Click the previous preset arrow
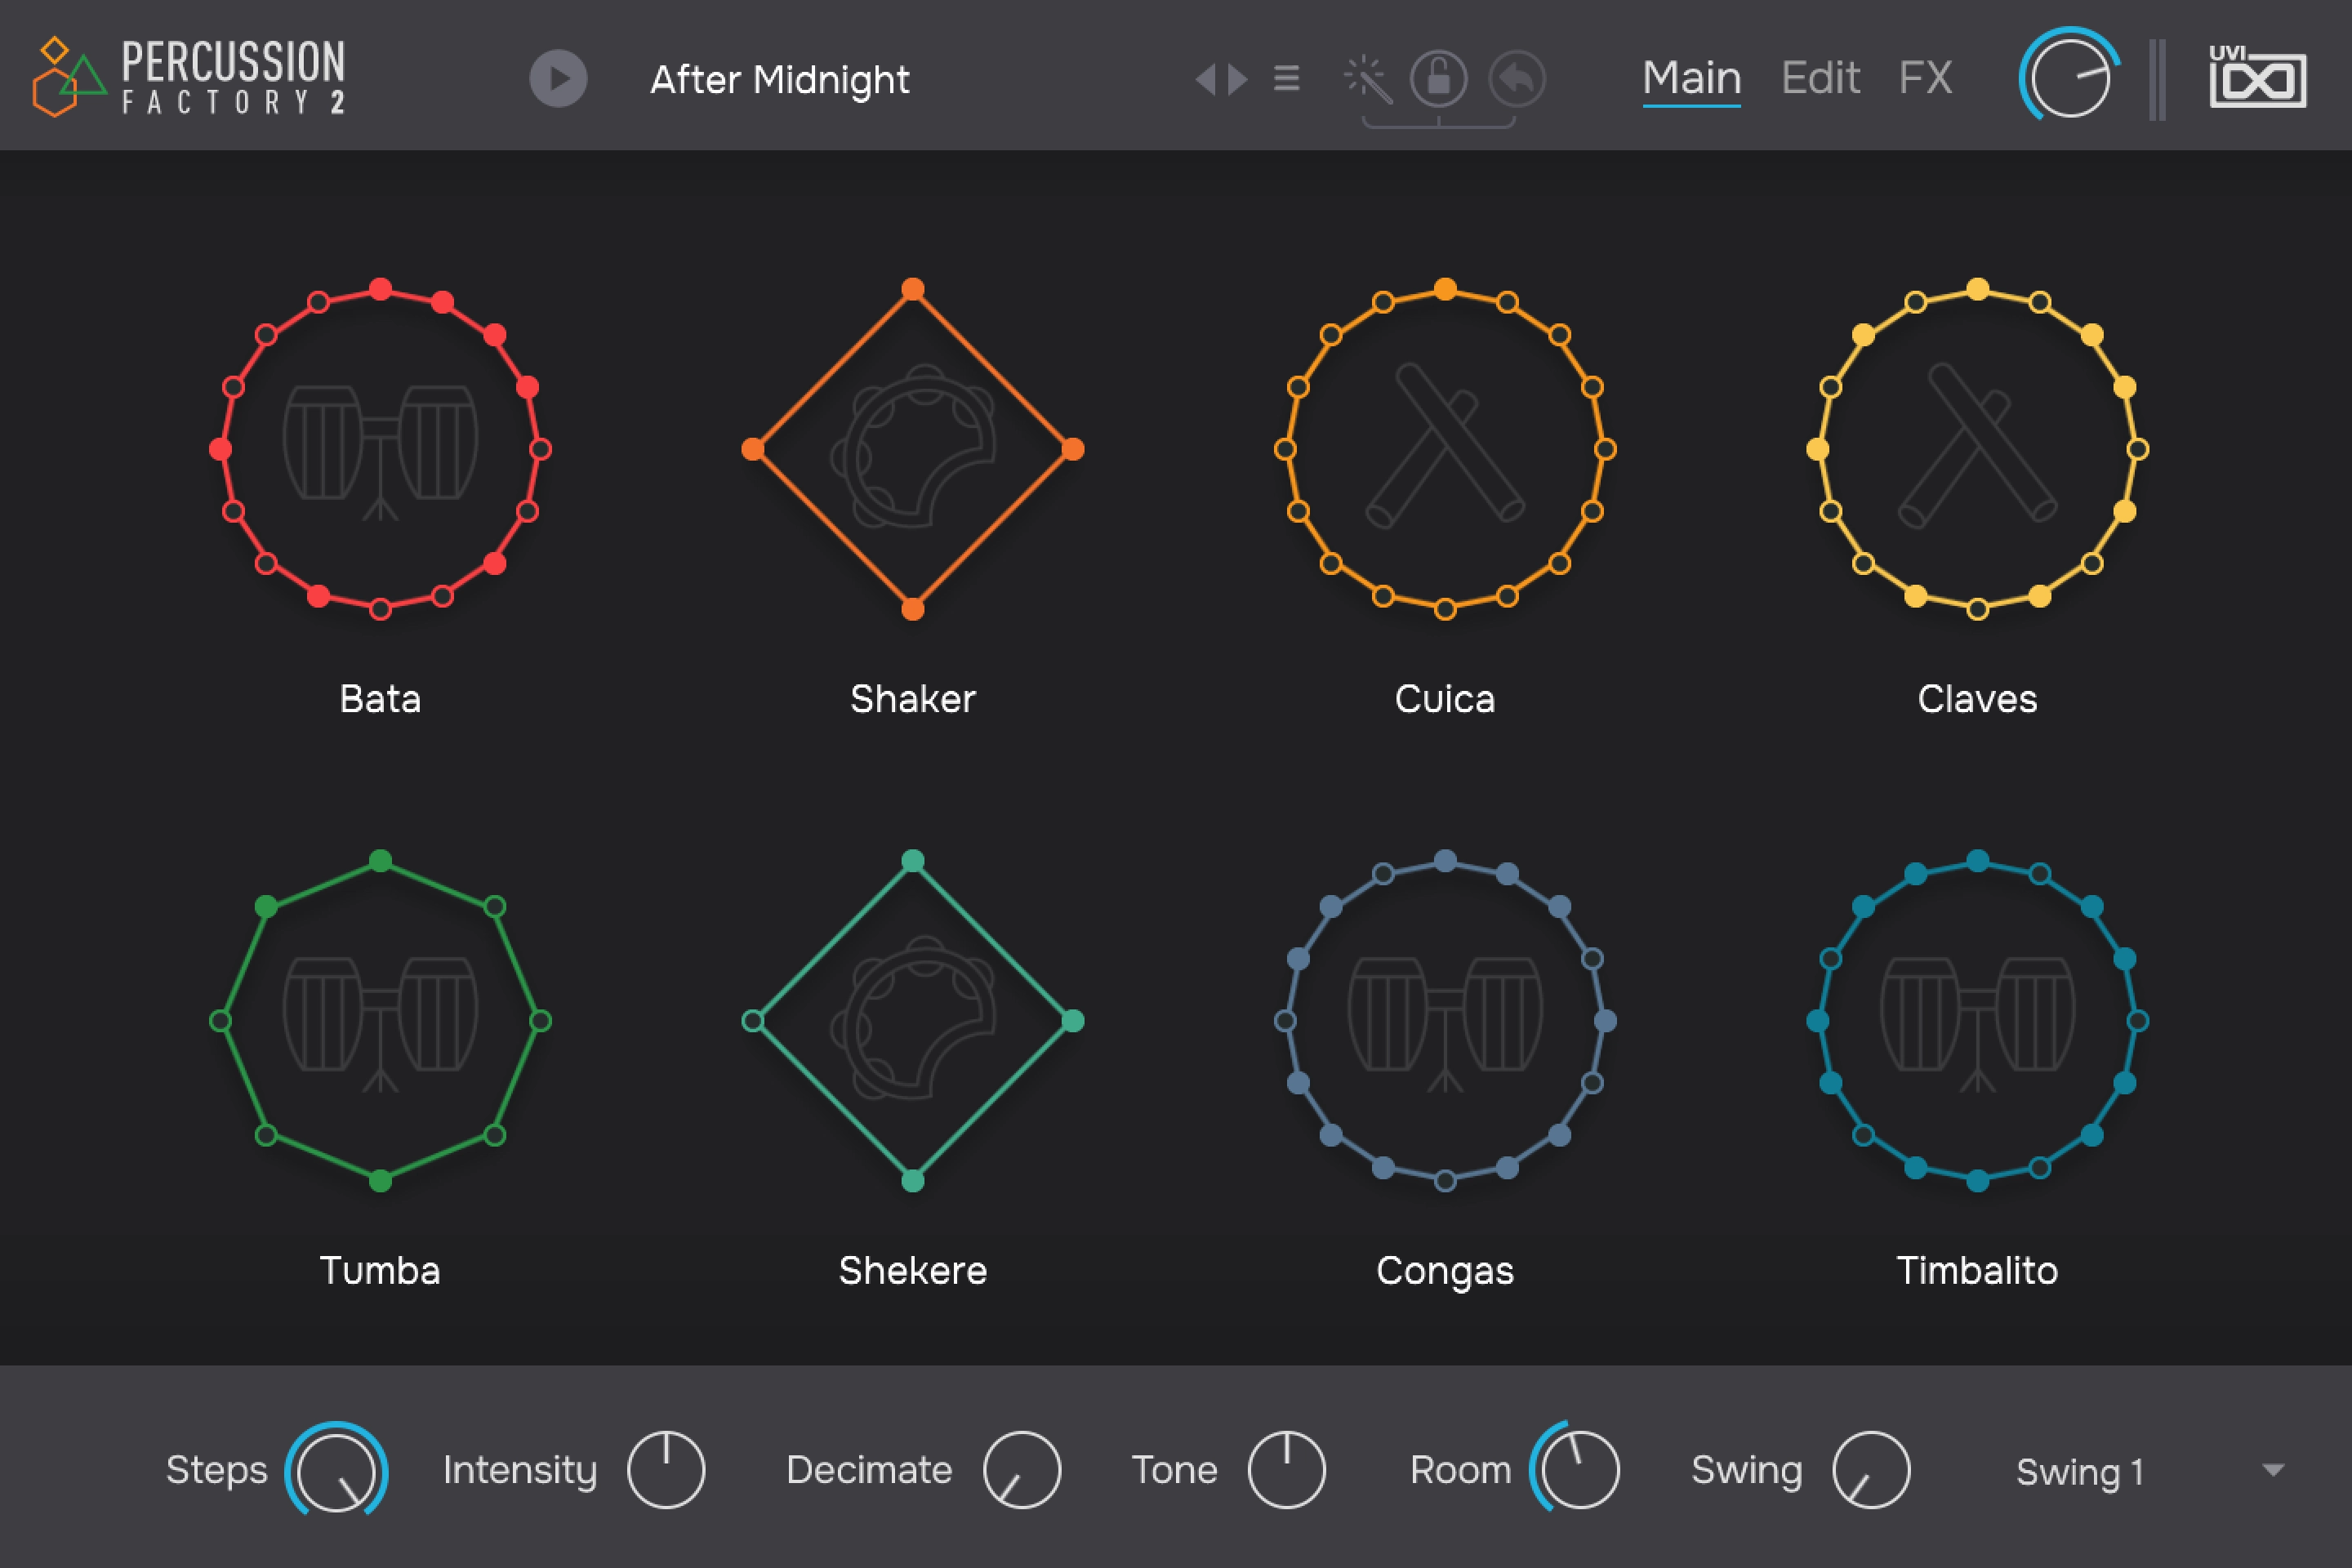 coord(1210,80)
